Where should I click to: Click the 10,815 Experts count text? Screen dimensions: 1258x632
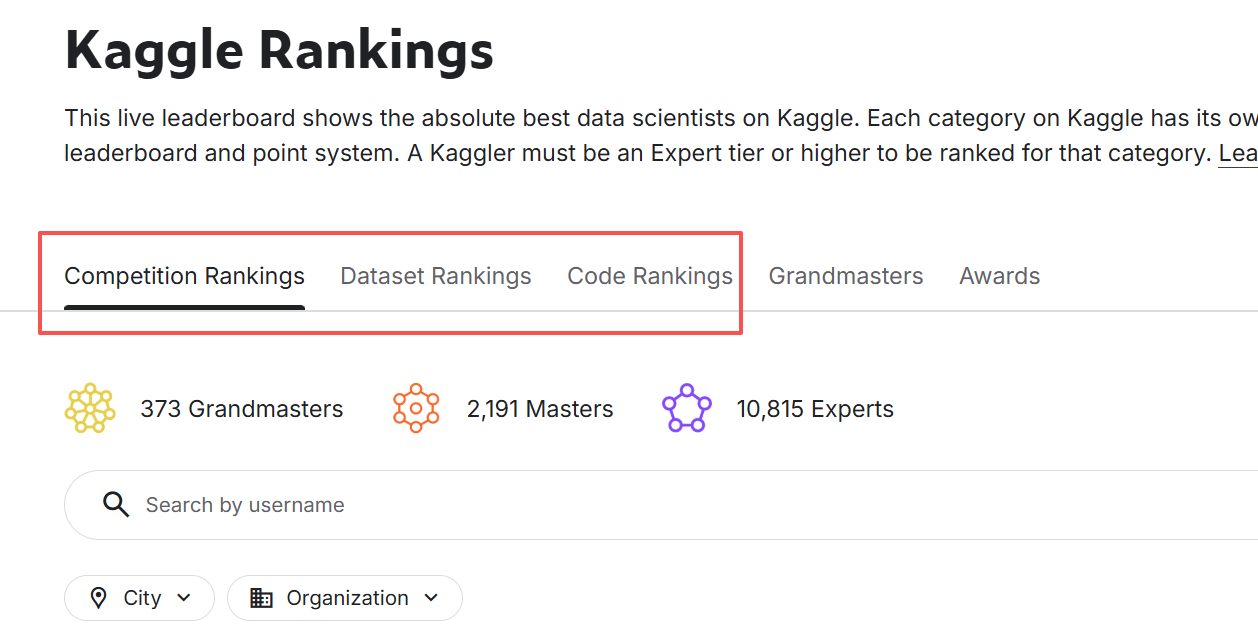click(815, 409)
